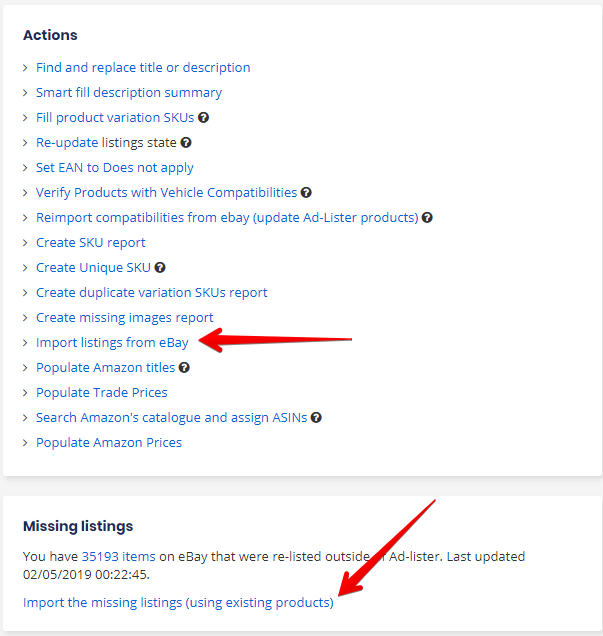The width and height of the screenshot is (603, 636).
Task: Open Populate Trade Prices action
Action: click(102, 393)
